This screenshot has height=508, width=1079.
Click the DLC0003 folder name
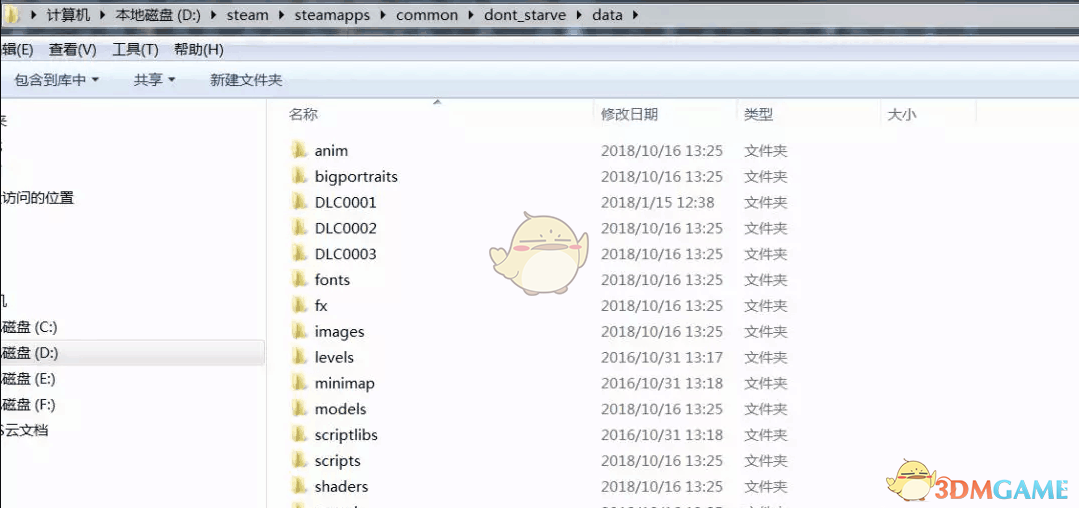tap(345, 254)
